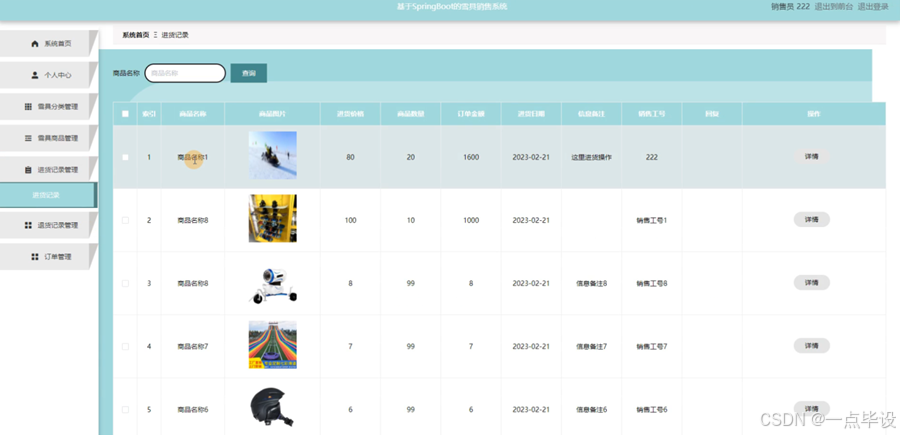
Task: Focus the 商品名称 search input field
Action: [185, 73]
